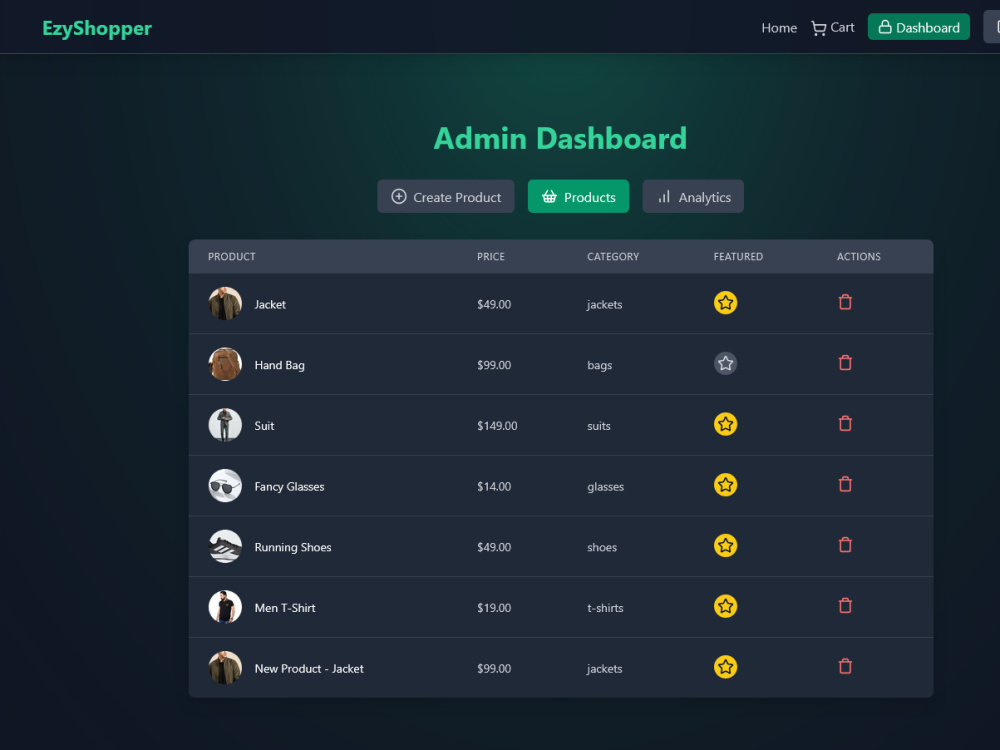Click the t-shirts category cell
The width and height of the screenshot is (1000, 750).
click(x=605, y=608)
